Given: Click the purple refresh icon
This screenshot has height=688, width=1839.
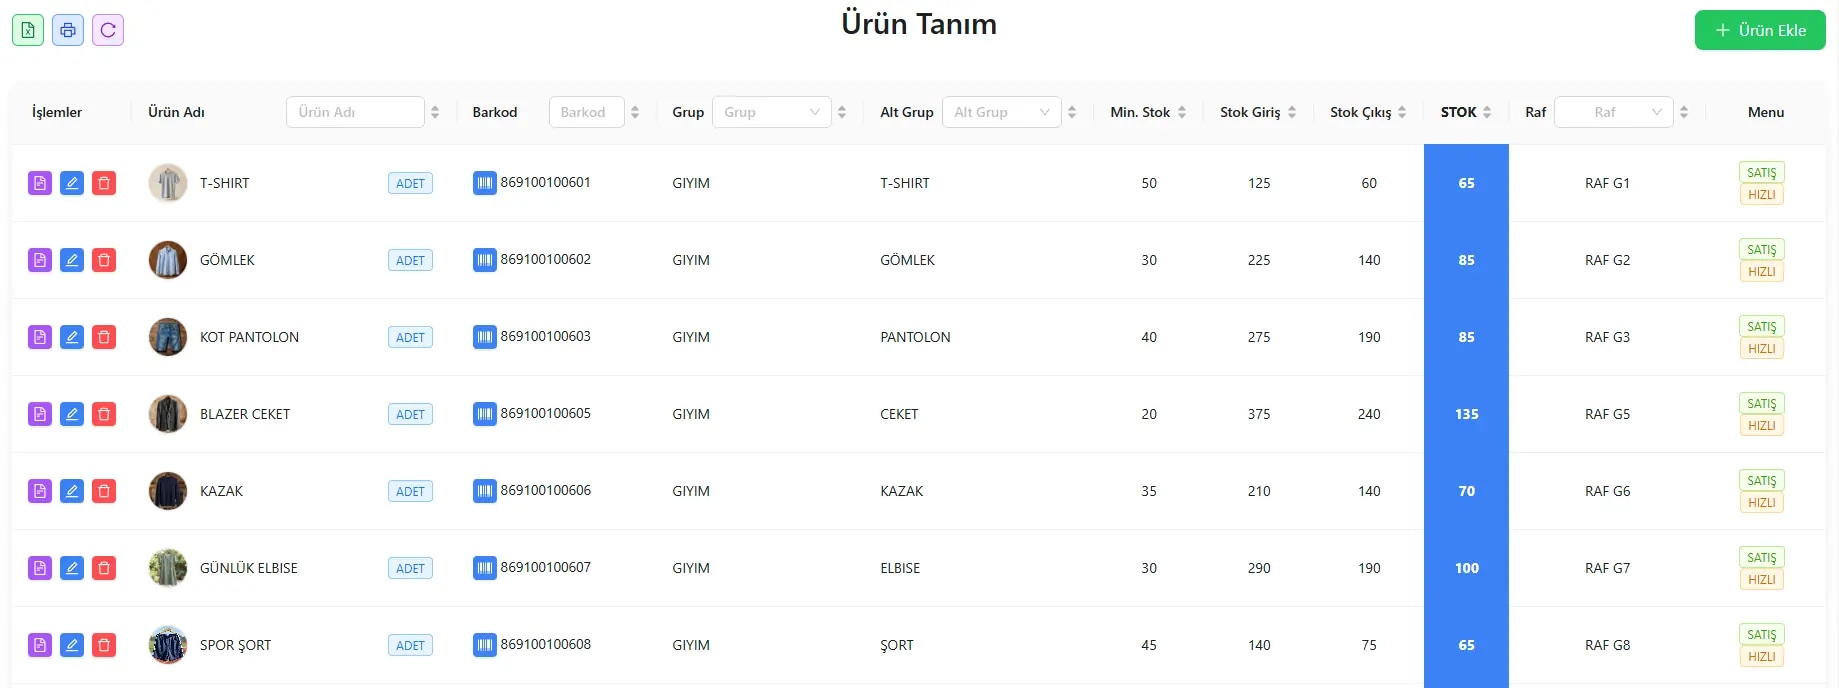Looking at the screenshot, I should coord(108,30).
